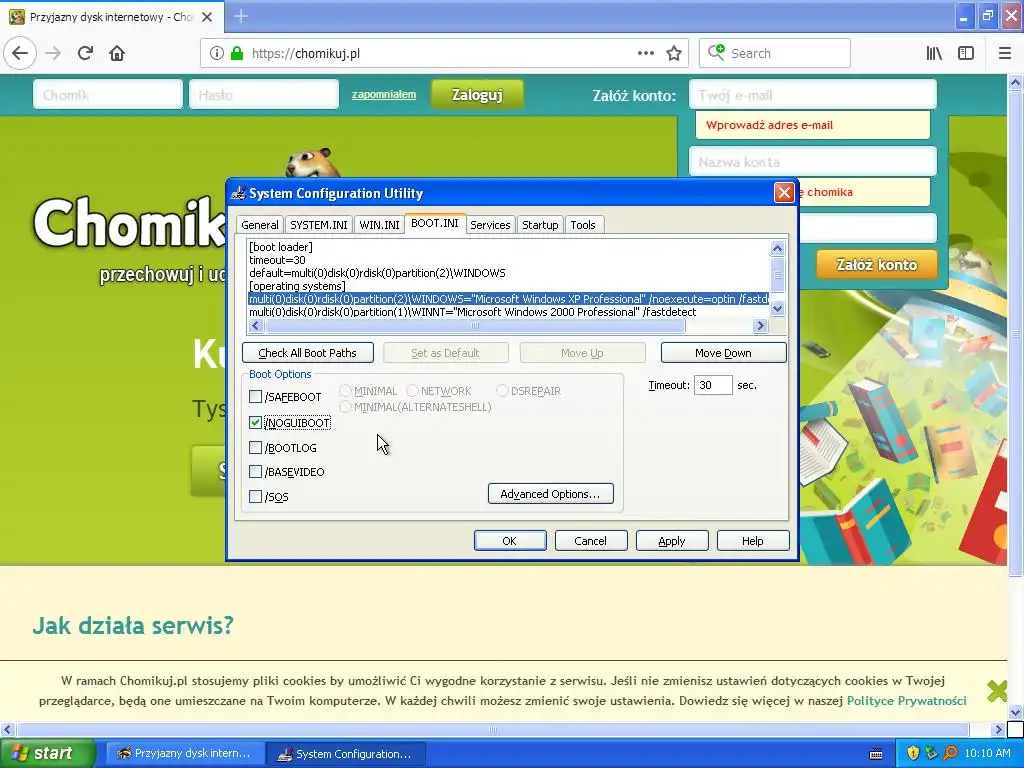Click the green Zaloguj button
The height and width of the screenshot is (768, 1024).
(477, 95)
